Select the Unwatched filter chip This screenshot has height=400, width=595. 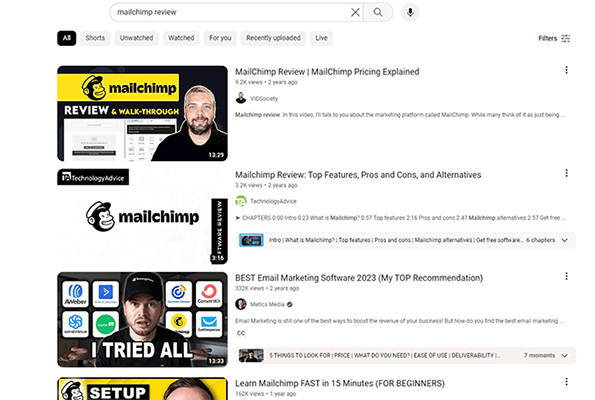137,38
